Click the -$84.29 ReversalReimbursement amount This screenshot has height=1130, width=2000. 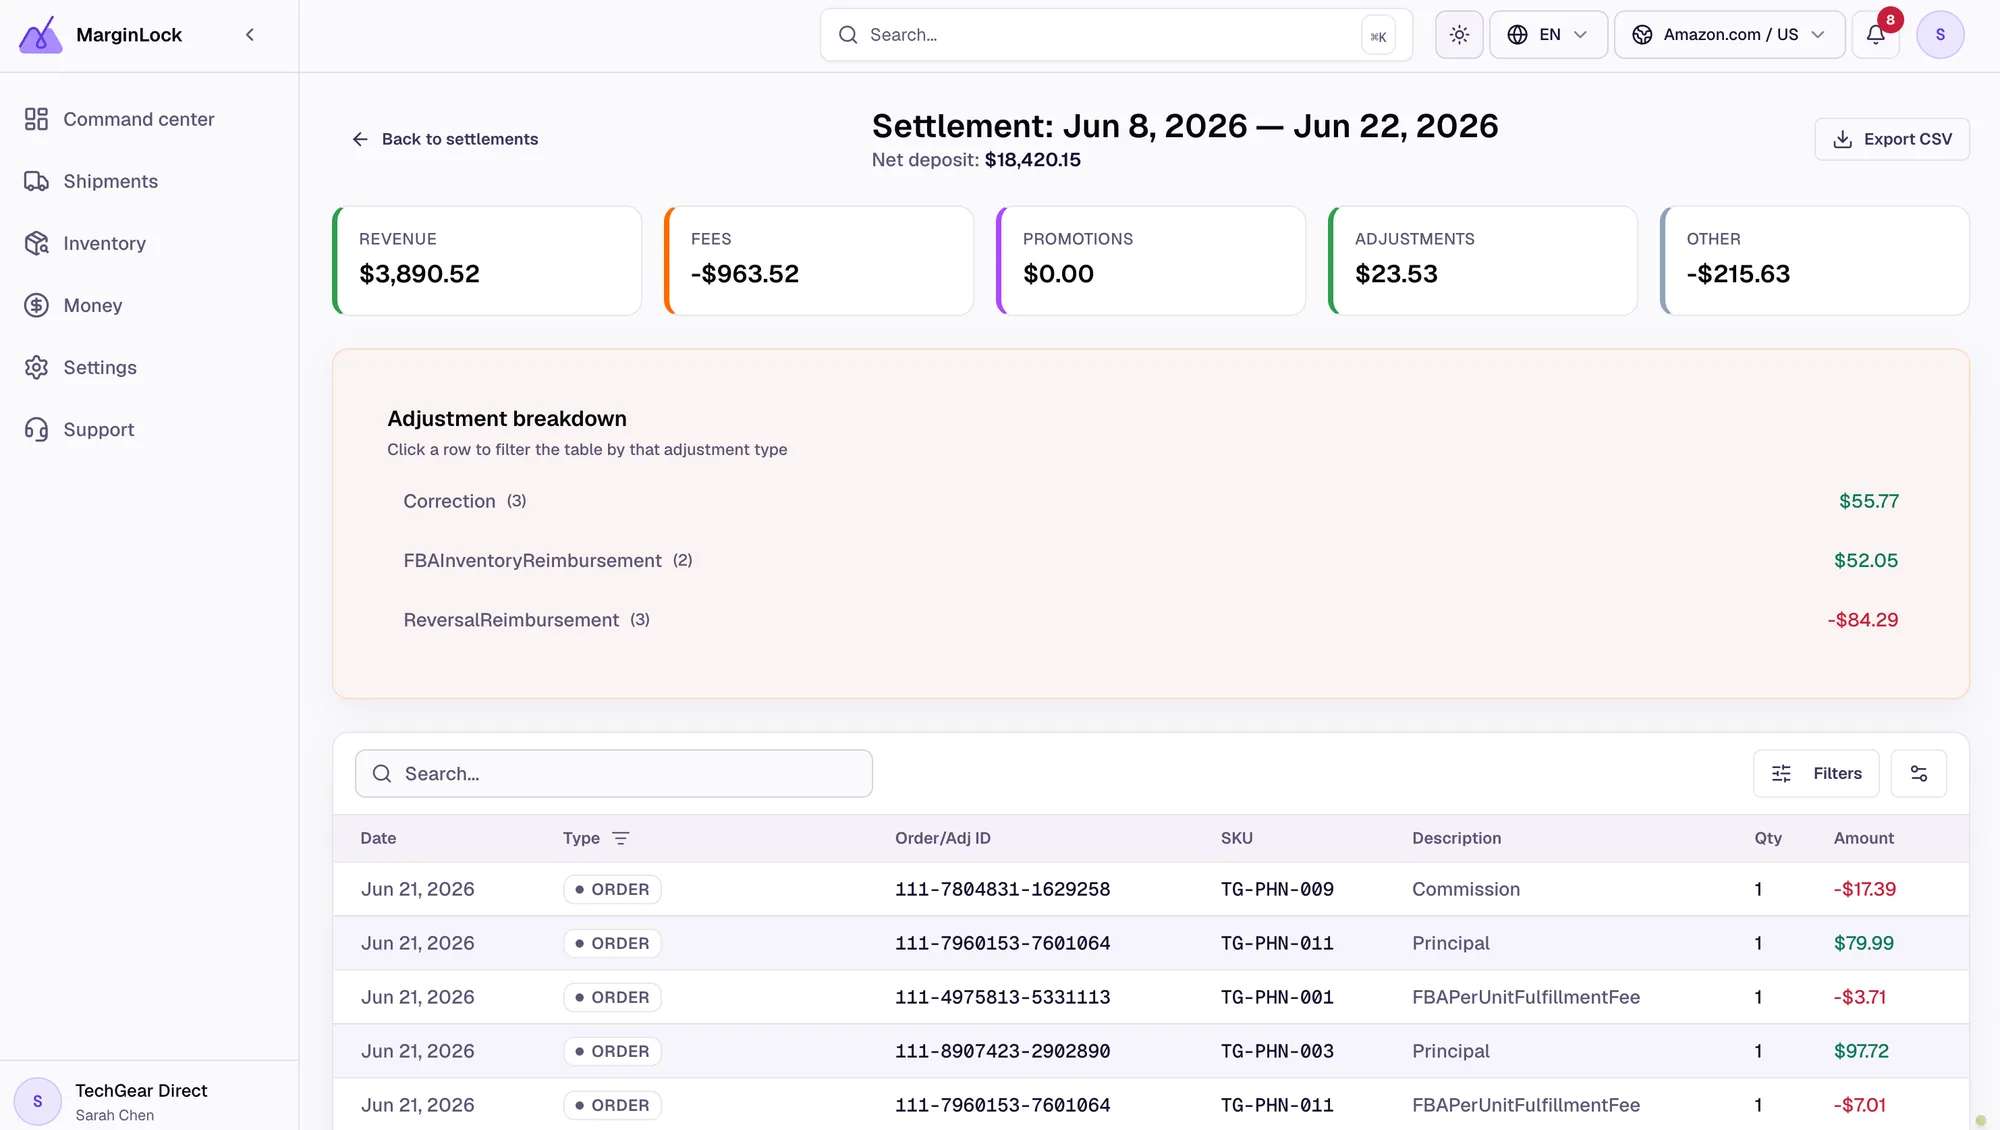pyautogui.click(x=1863, y=620)
